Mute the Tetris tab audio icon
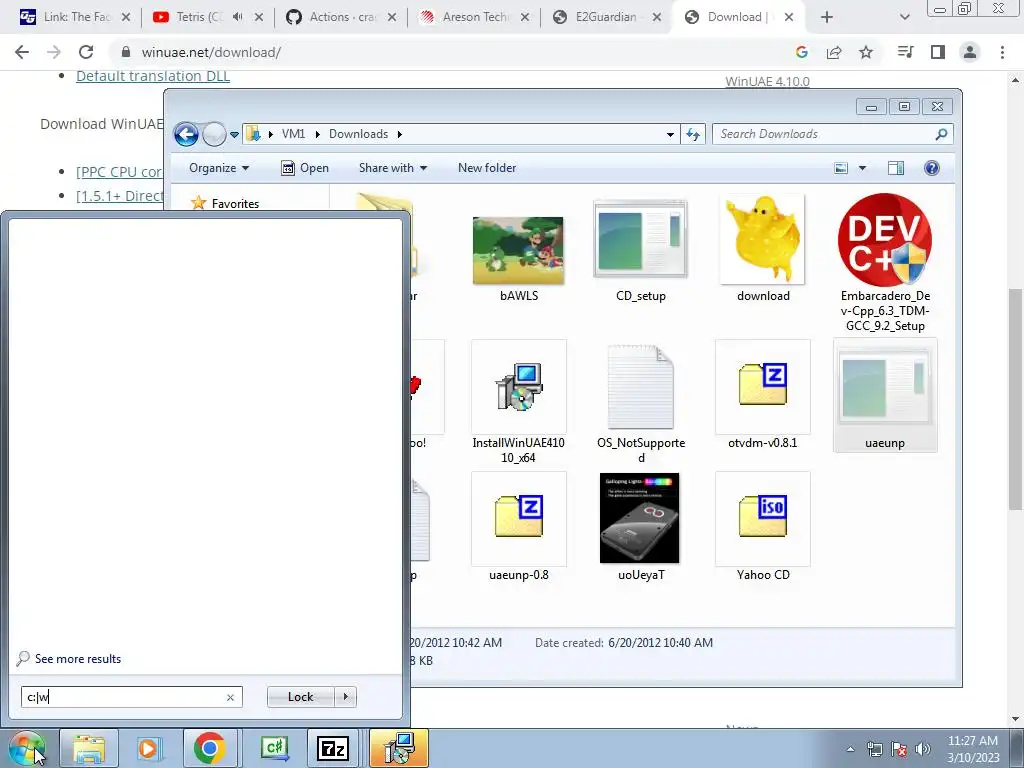This screenshot has height=768, width=1024. (x=238, y=17)
